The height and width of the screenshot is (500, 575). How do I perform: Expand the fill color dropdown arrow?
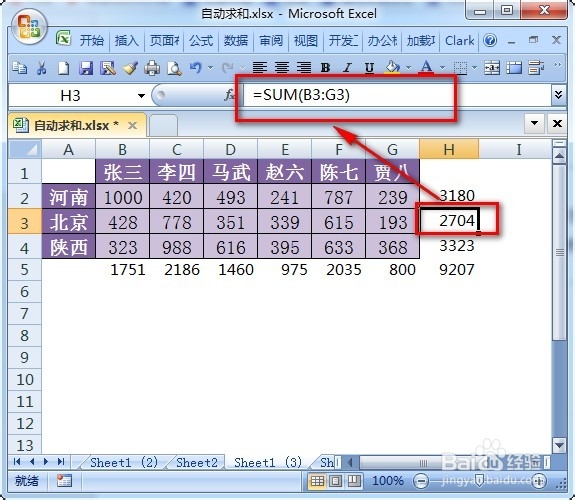tap(408, 67)
